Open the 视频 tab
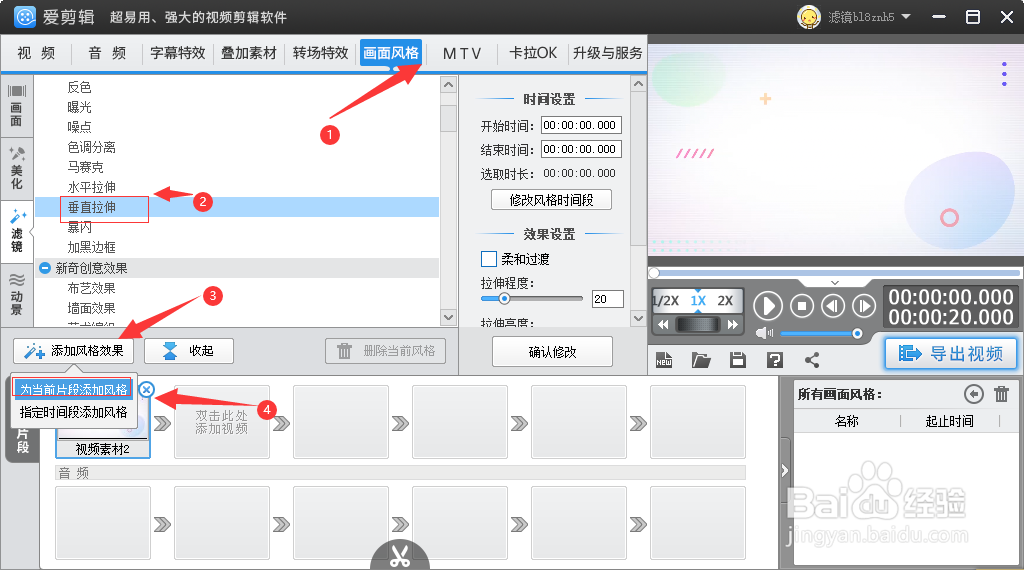Screen dimensions: 1024x570 click(36, 53)
